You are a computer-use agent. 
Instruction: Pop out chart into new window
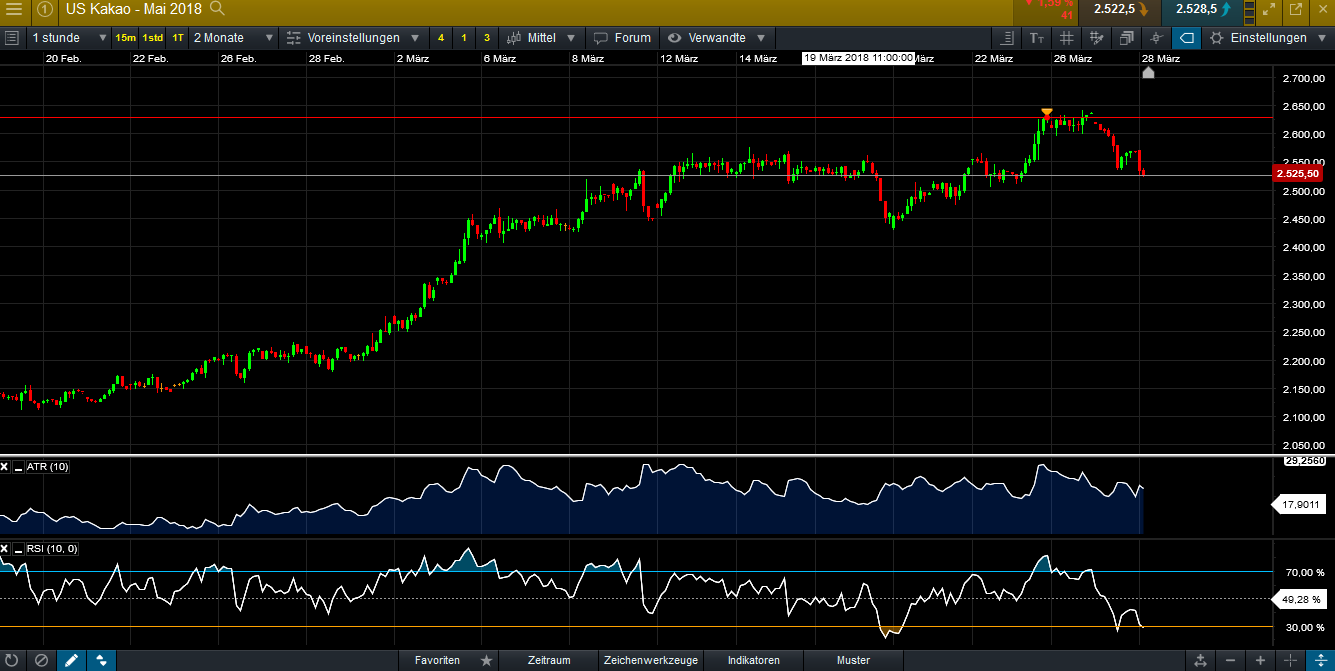tap(1295, 10)
